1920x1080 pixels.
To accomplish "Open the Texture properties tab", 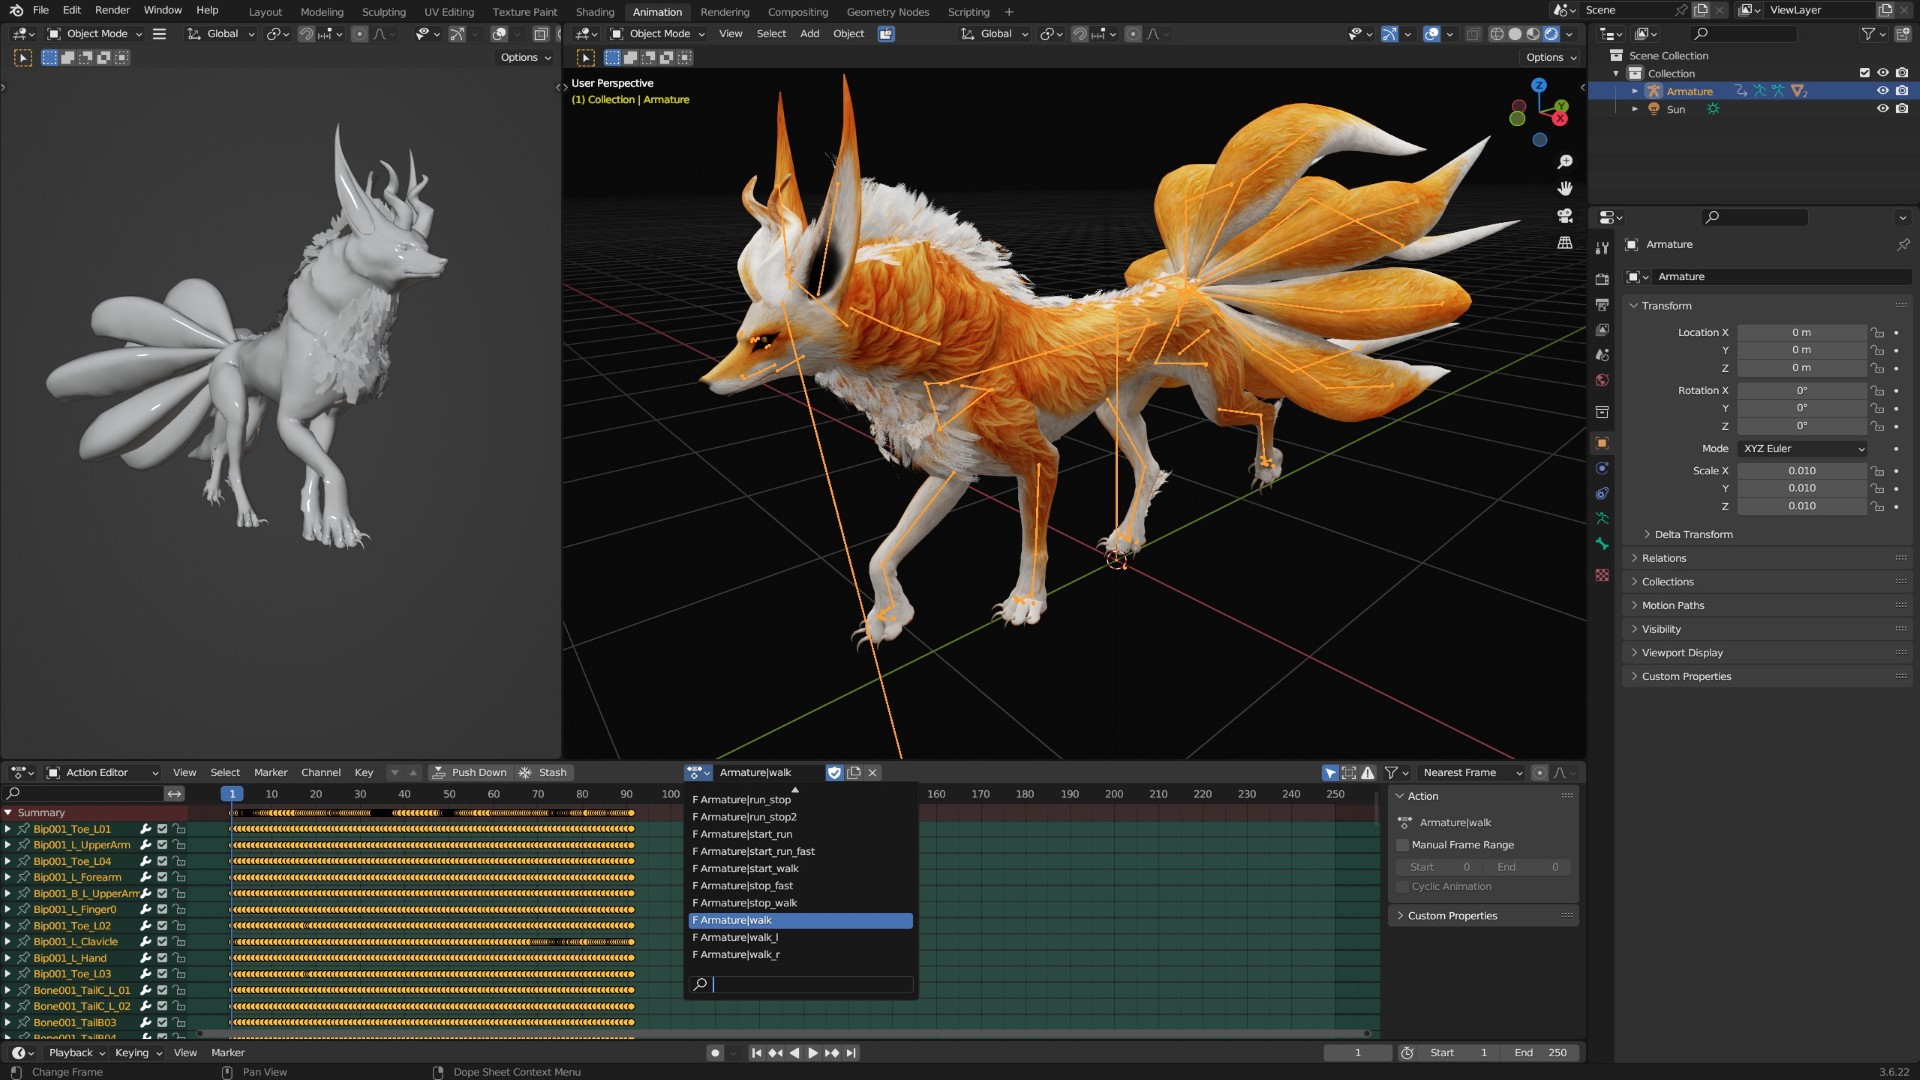I will point(1602,575).
